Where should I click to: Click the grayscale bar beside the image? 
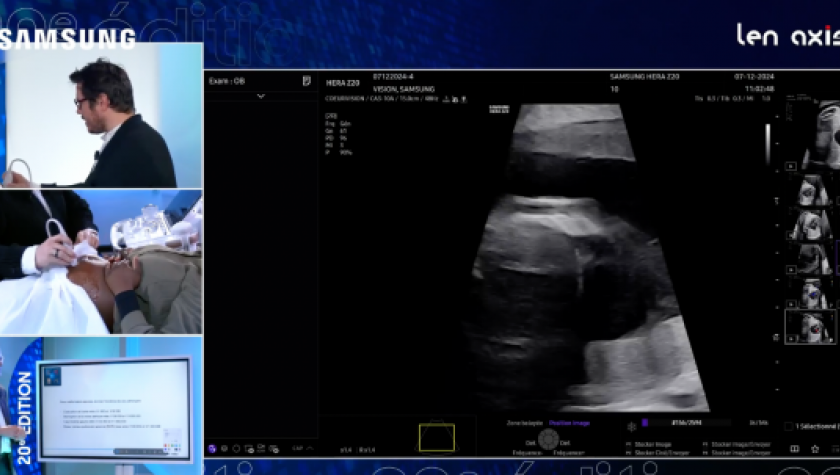pos(768,144)
